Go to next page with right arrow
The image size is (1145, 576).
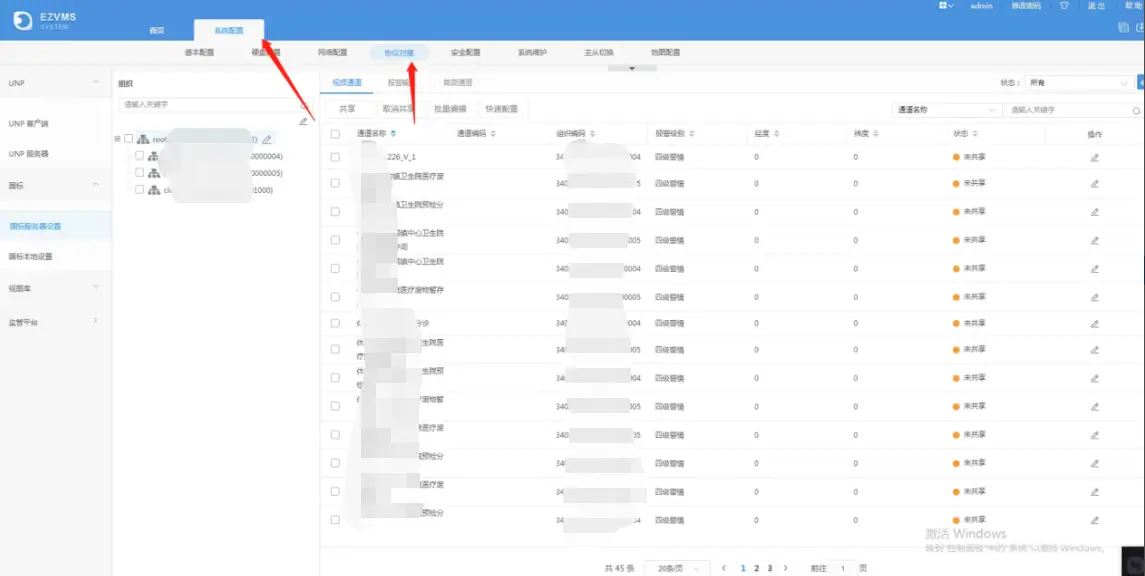click(786, 568)
